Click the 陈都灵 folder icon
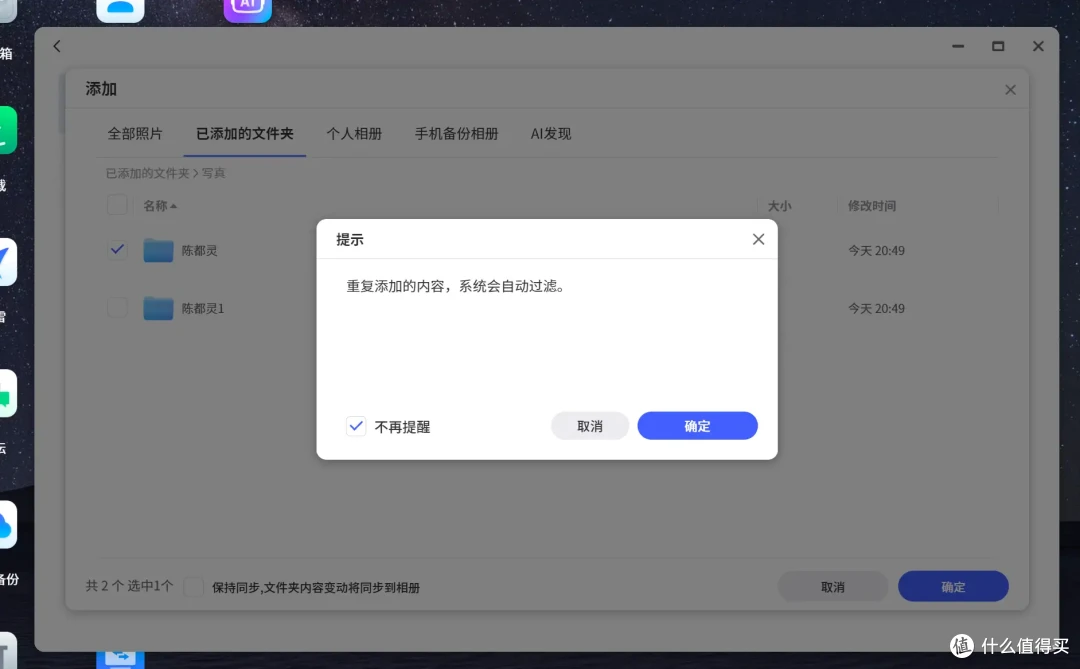The height and width of the screenshot is (669, 1080). click(x=158, y=250)
